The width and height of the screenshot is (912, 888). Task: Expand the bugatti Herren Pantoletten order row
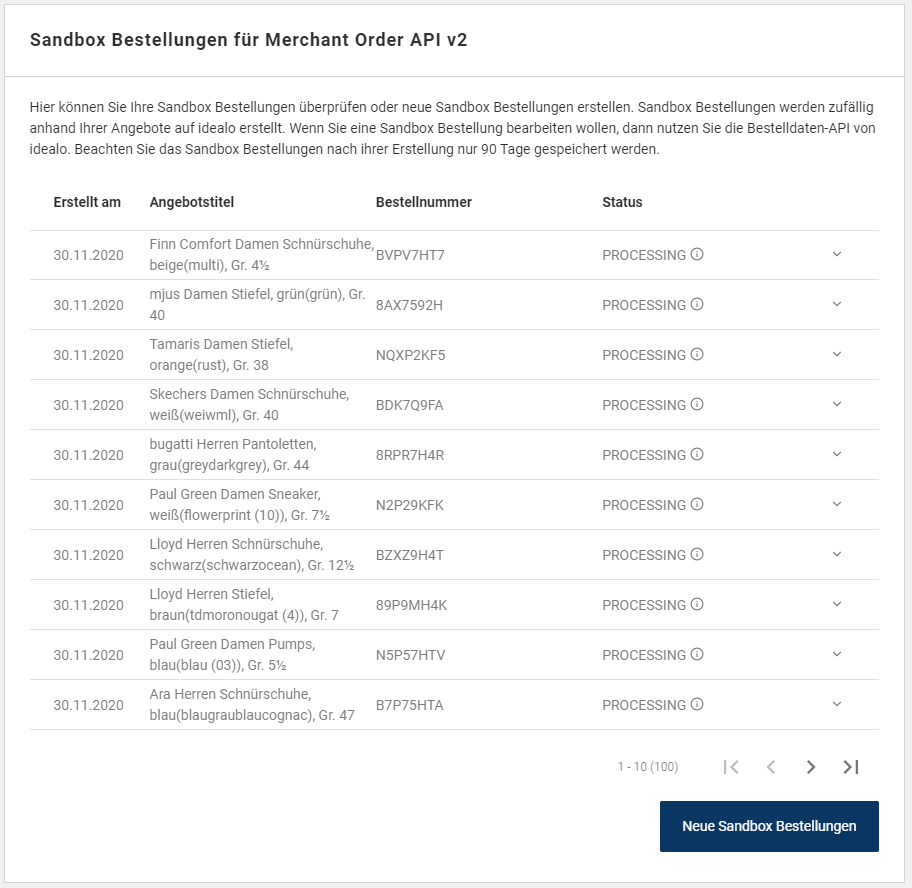(837, 454)
